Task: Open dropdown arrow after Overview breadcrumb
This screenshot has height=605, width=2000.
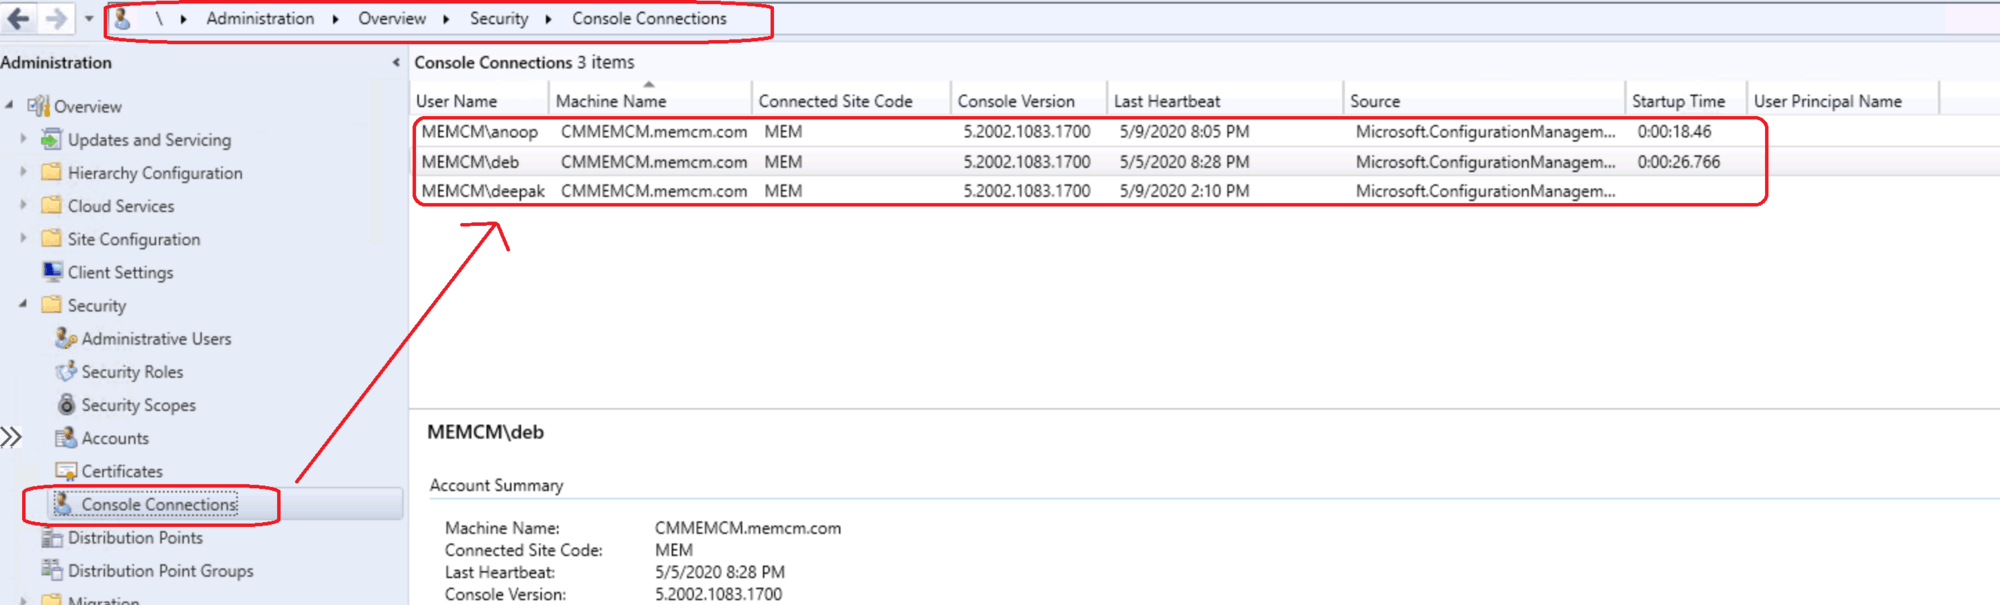Action: (x=446, y=19)
